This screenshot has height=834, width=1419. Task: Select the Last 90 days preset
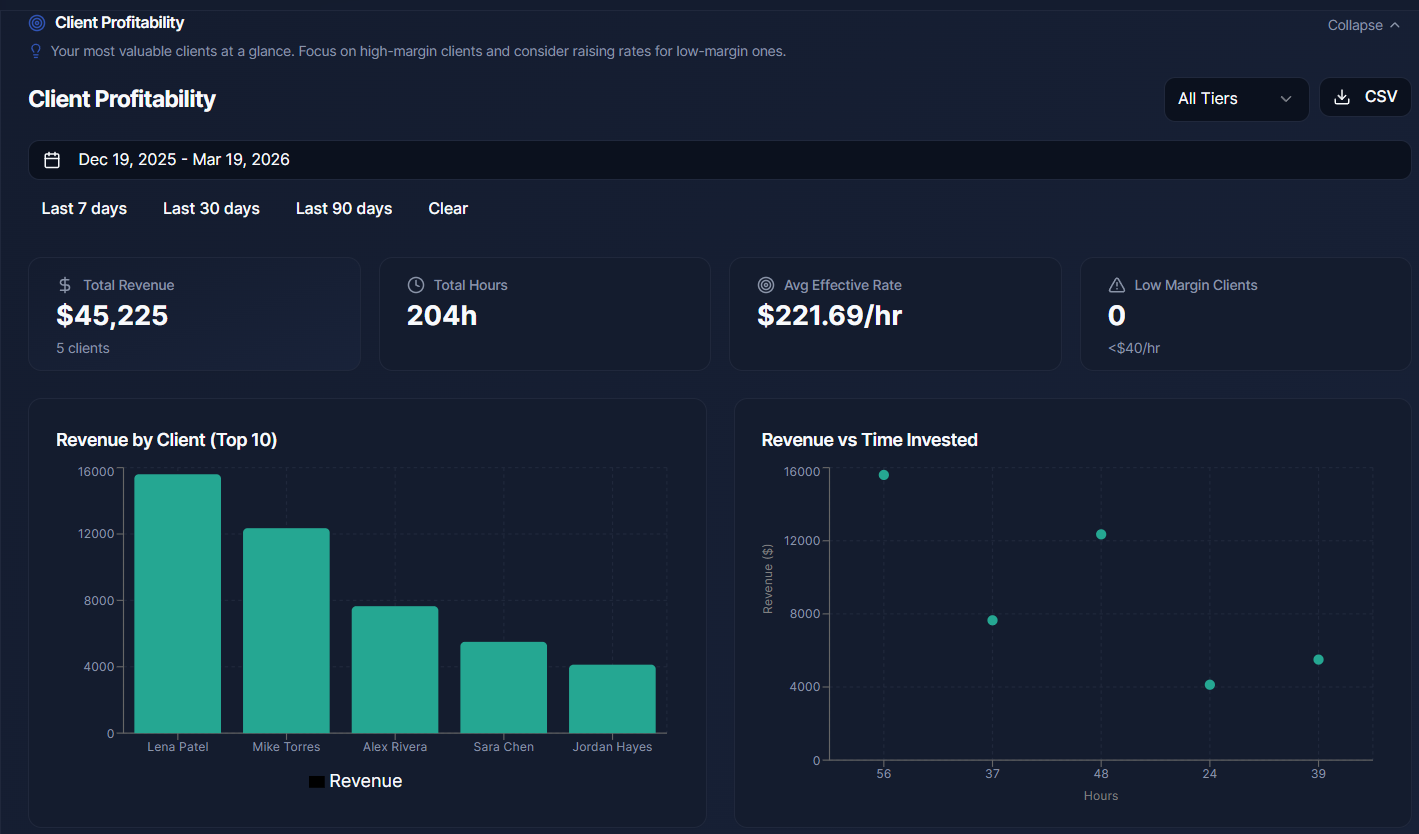[344, 208]
